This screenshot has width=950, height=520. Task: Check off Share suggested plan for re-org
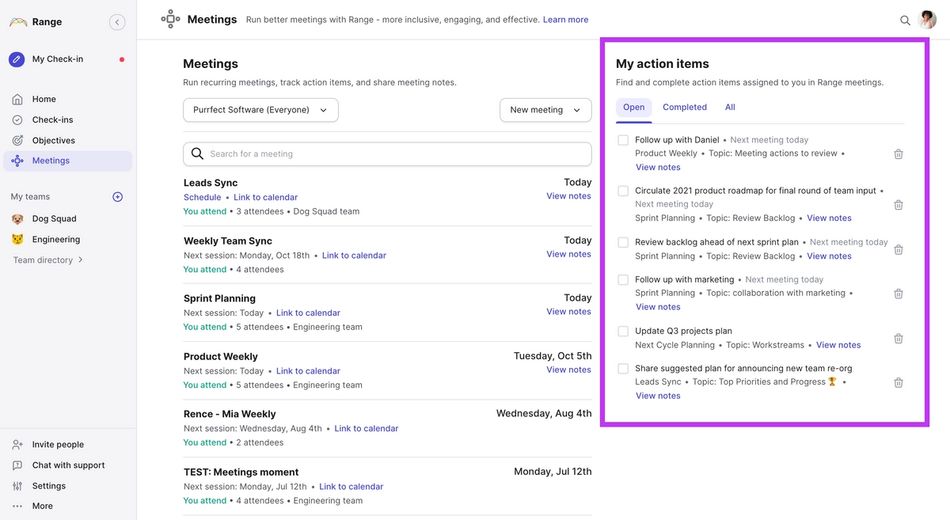[623, 368]
